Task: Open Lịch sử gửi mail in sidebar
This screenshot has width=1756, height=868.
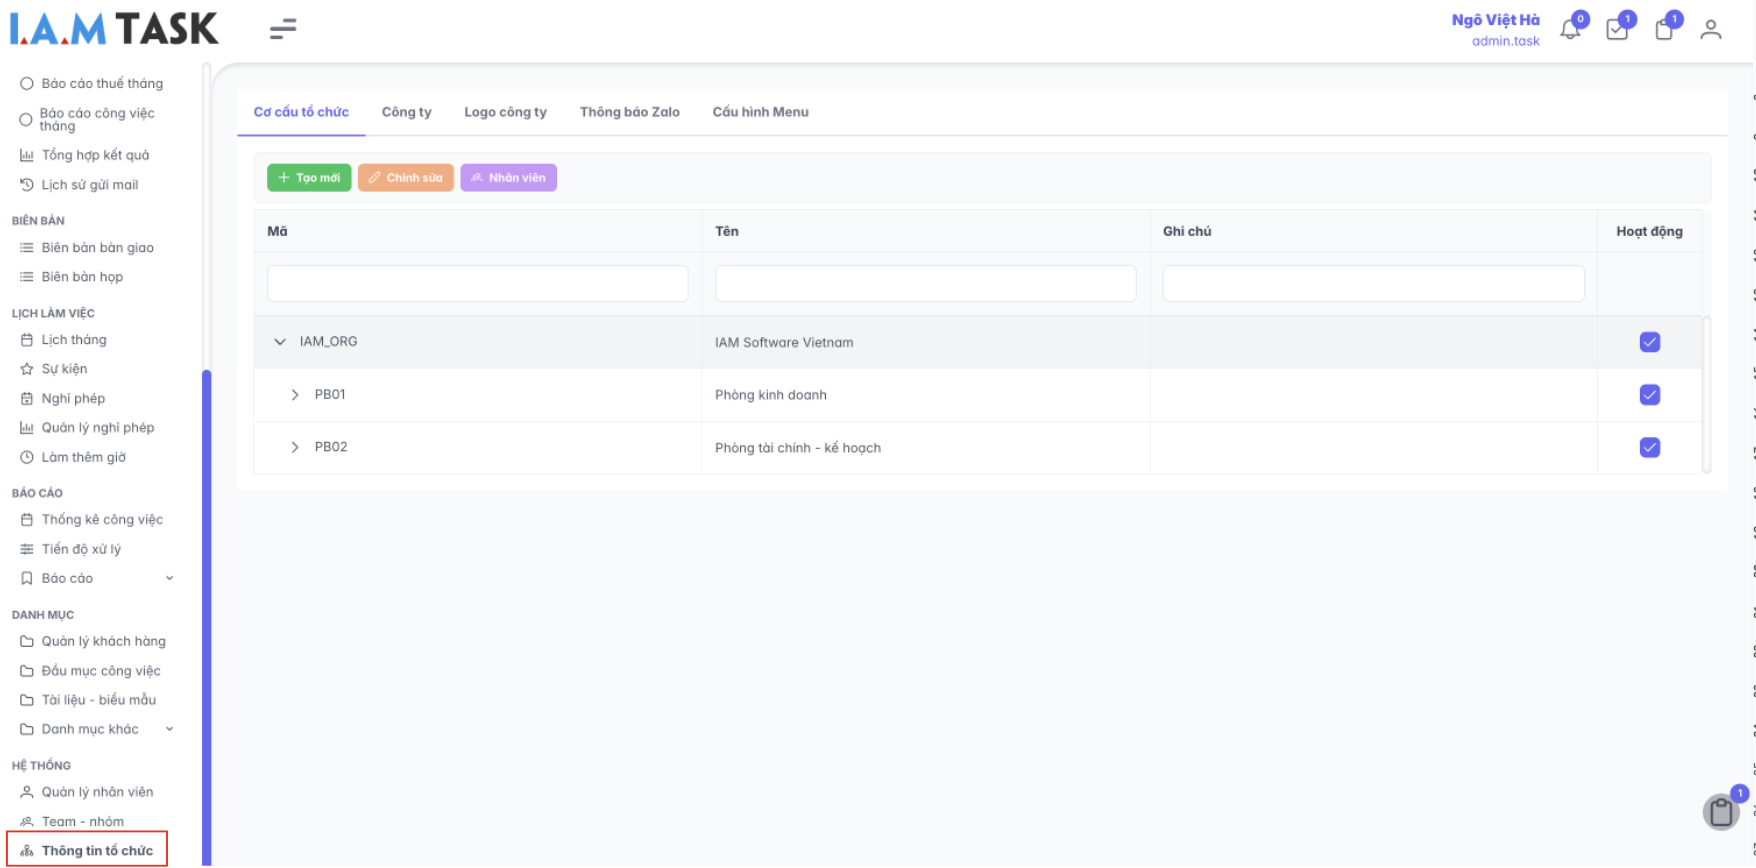Action: [x=89, y=185]
